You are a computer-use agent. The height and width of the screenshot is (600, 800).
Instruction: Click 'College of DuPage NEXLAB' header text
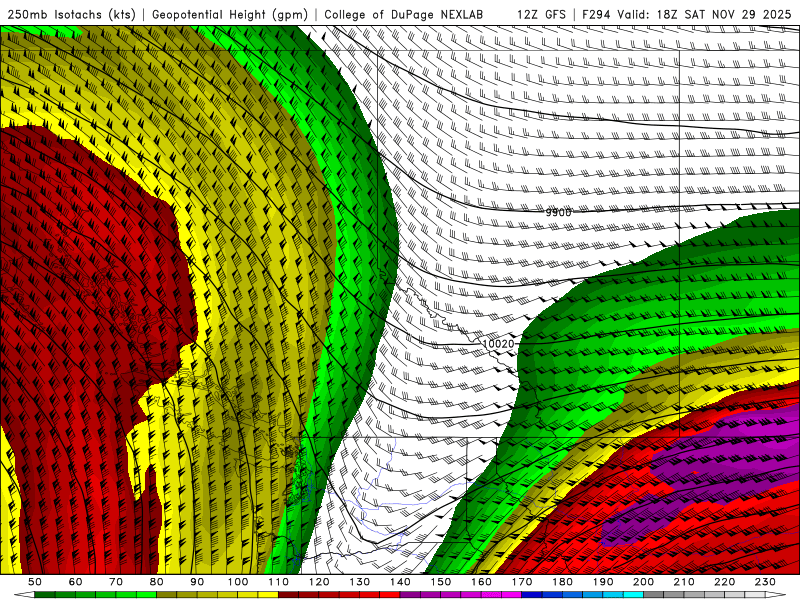tap(404, 14)
